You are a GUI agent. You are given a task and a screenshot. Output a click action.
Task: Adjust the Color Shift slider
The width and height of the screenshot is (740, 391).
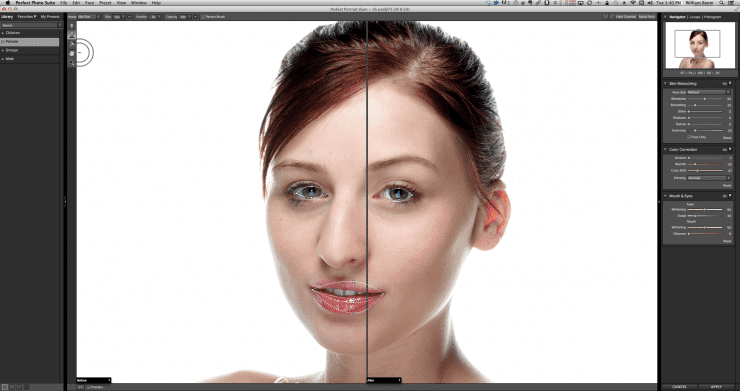pyautogui.click(x=705, y=170)
